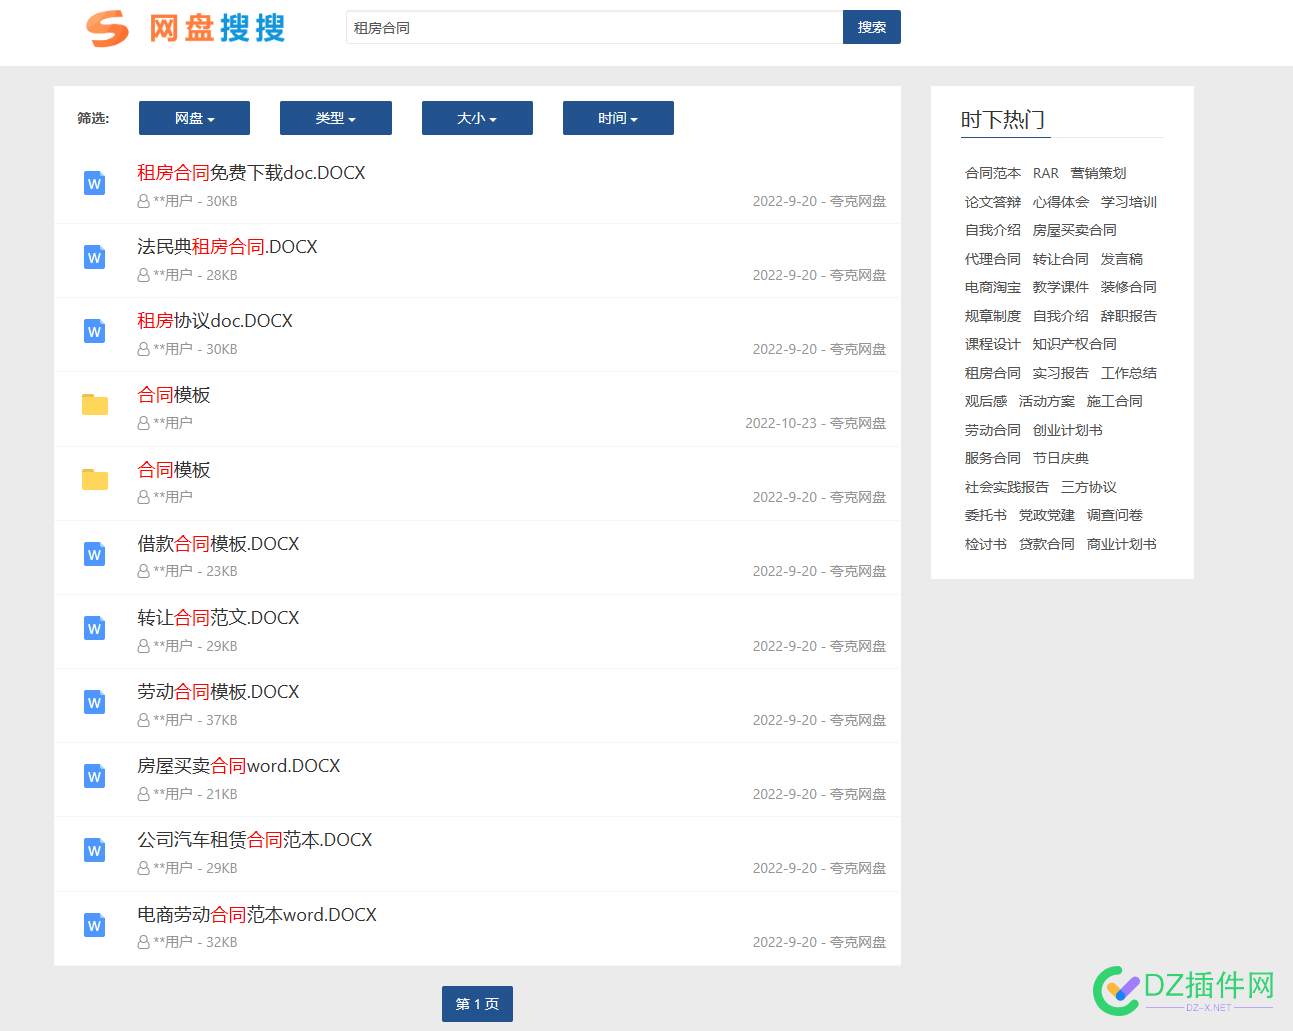
Task: Click hot tag RAR
Action: (x=1046, y=173)
